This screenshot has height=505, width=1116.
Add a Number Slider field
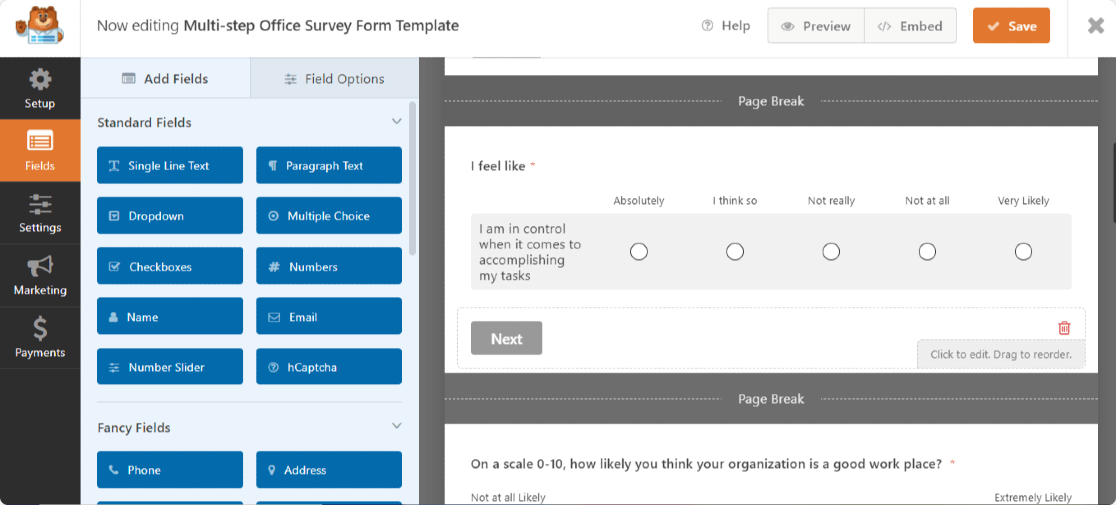[169, 368]
